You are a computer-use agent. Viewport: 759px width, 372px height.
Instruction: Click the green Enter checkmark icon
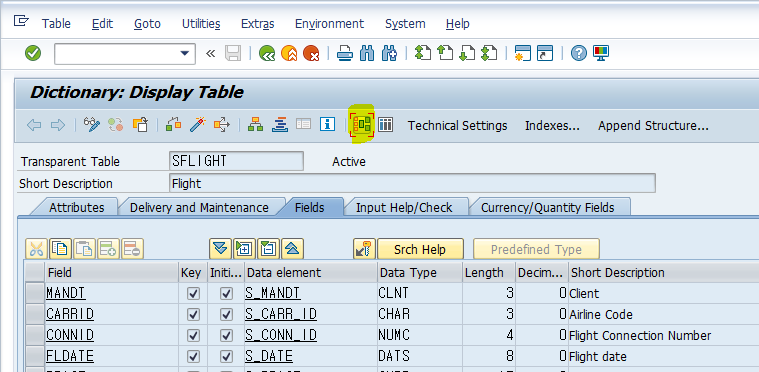click(x=33, y=53)
